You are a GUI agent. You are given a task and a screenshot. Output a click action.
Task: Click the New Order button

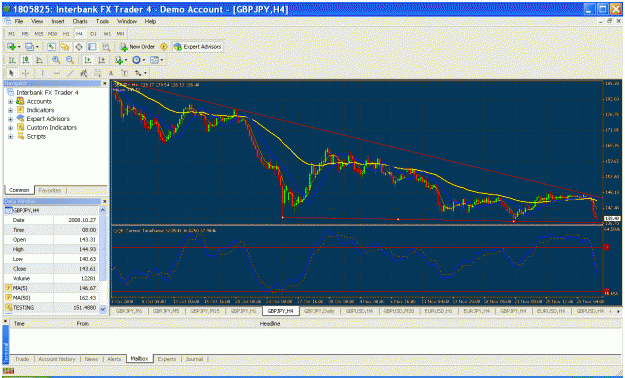[x=137, y=47]
